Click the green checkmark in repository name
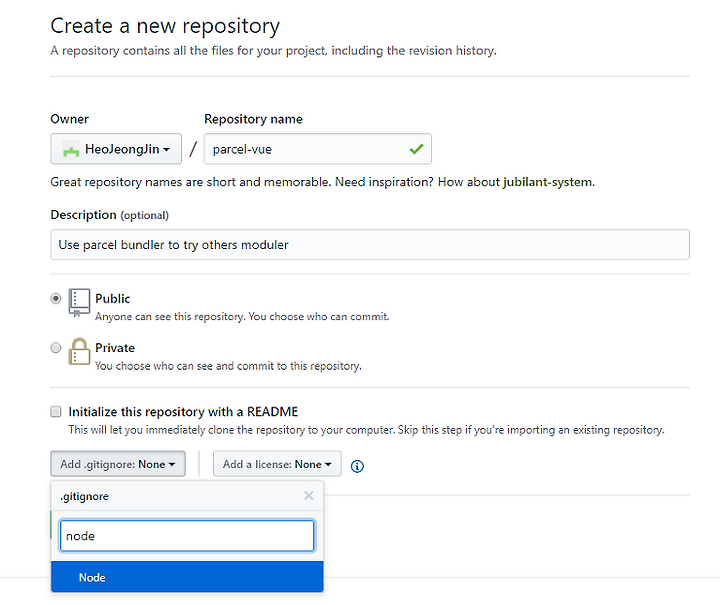720x605 pixels. pyautogui.click(x=416, y=149)
